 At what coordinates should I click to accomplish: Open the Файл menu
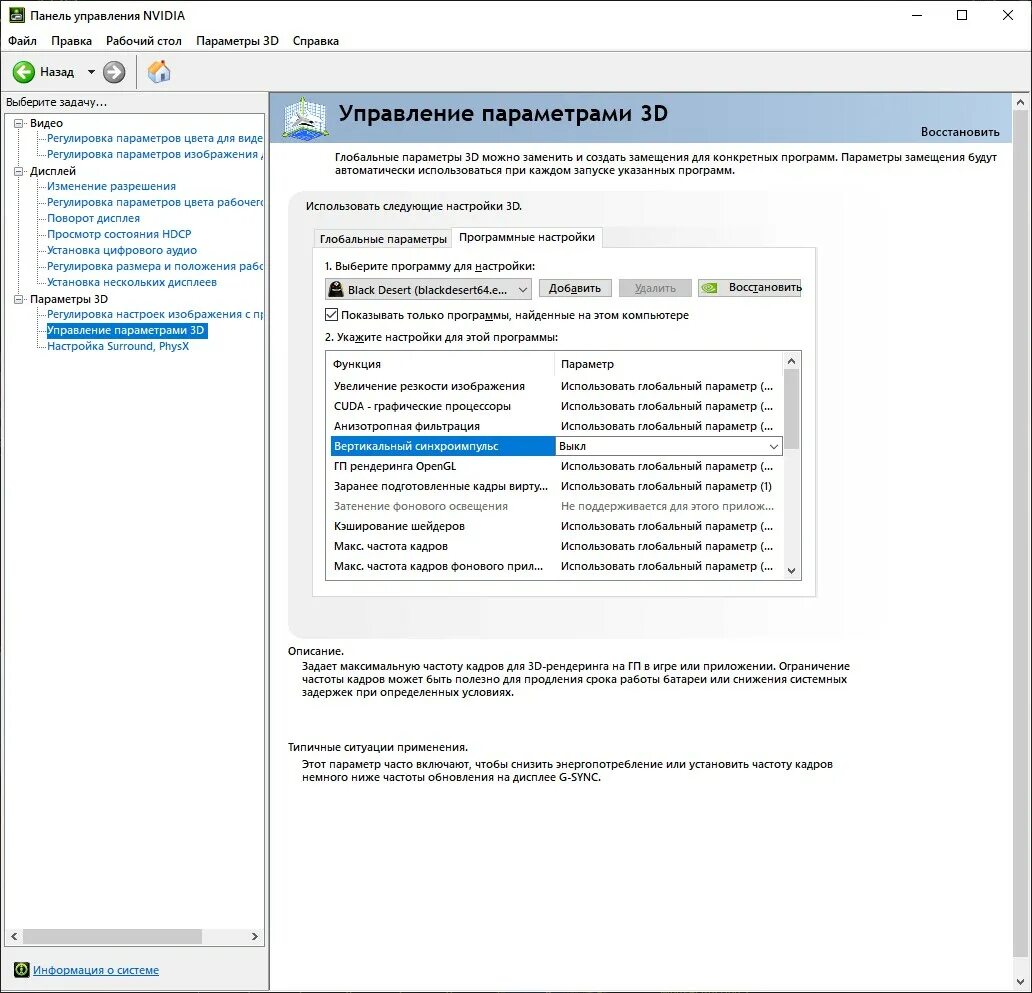[x=22, y=41]
